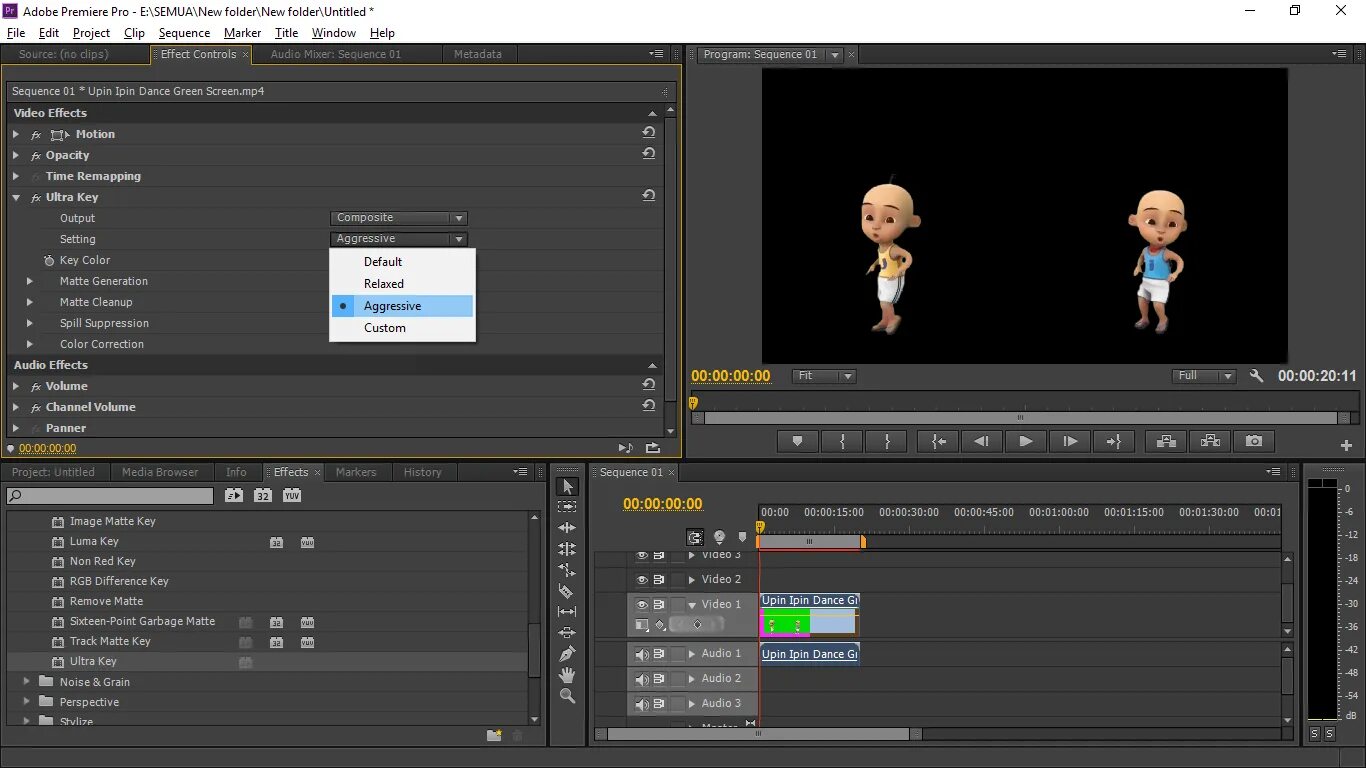Go to In point
Viewport: 1366px width, 768px height.
[938, 441]
